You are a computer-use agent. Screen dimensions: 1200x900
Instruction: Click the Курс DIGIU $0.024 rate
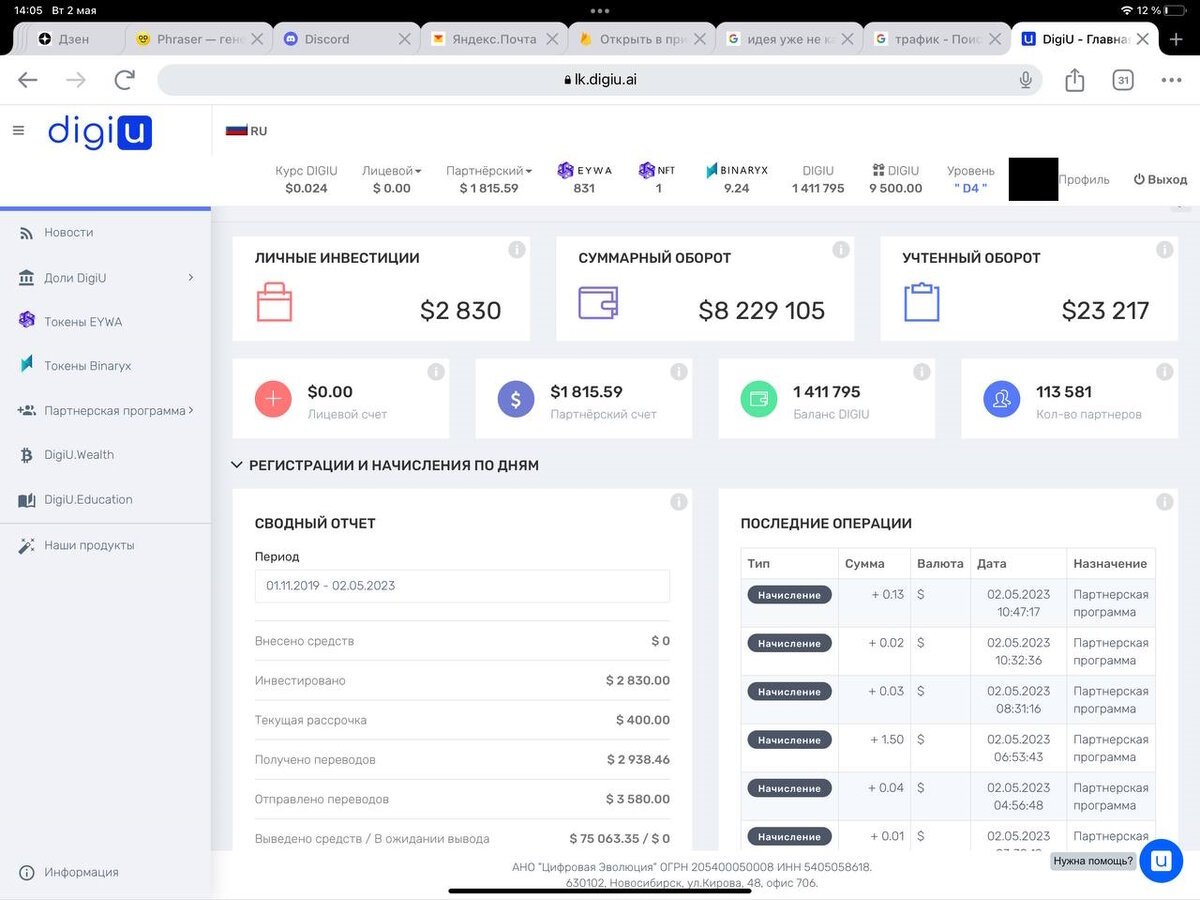click(x=306, y=179)
